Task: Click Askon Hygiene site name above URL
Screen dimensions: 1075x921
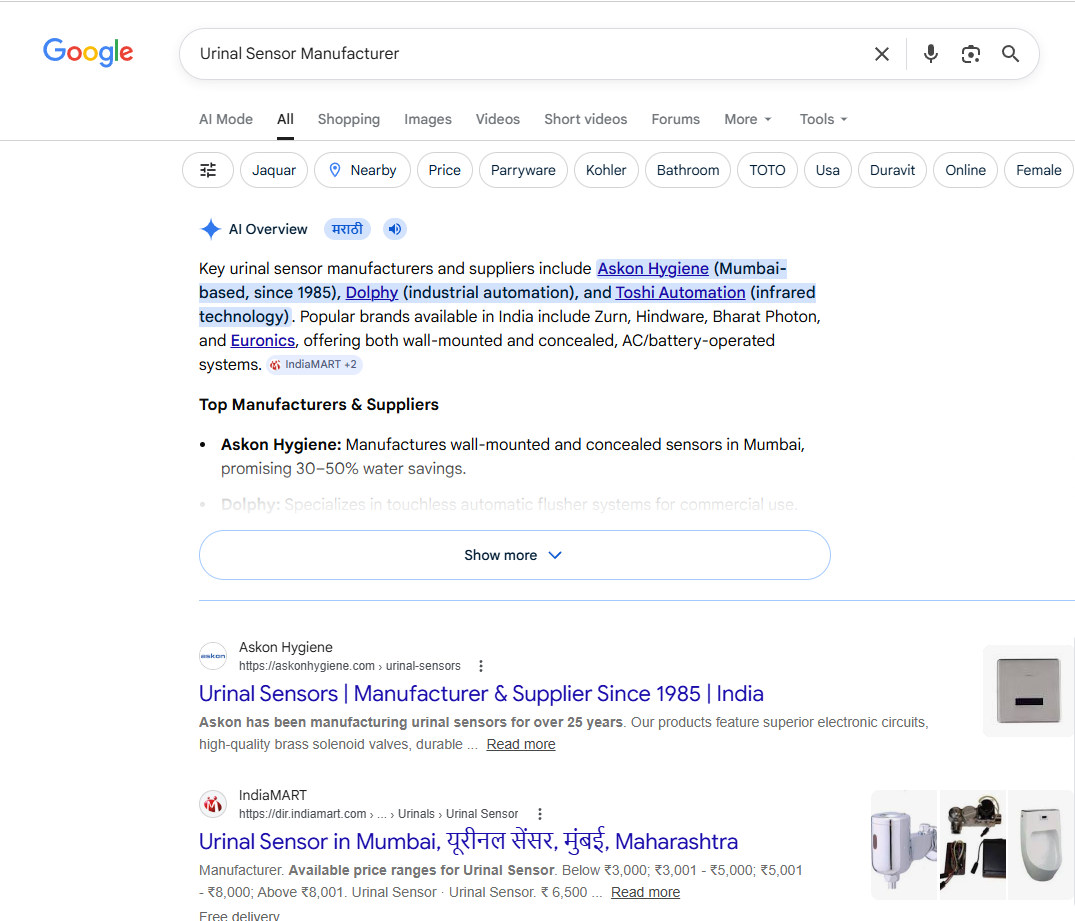Action: click(286, 647)
